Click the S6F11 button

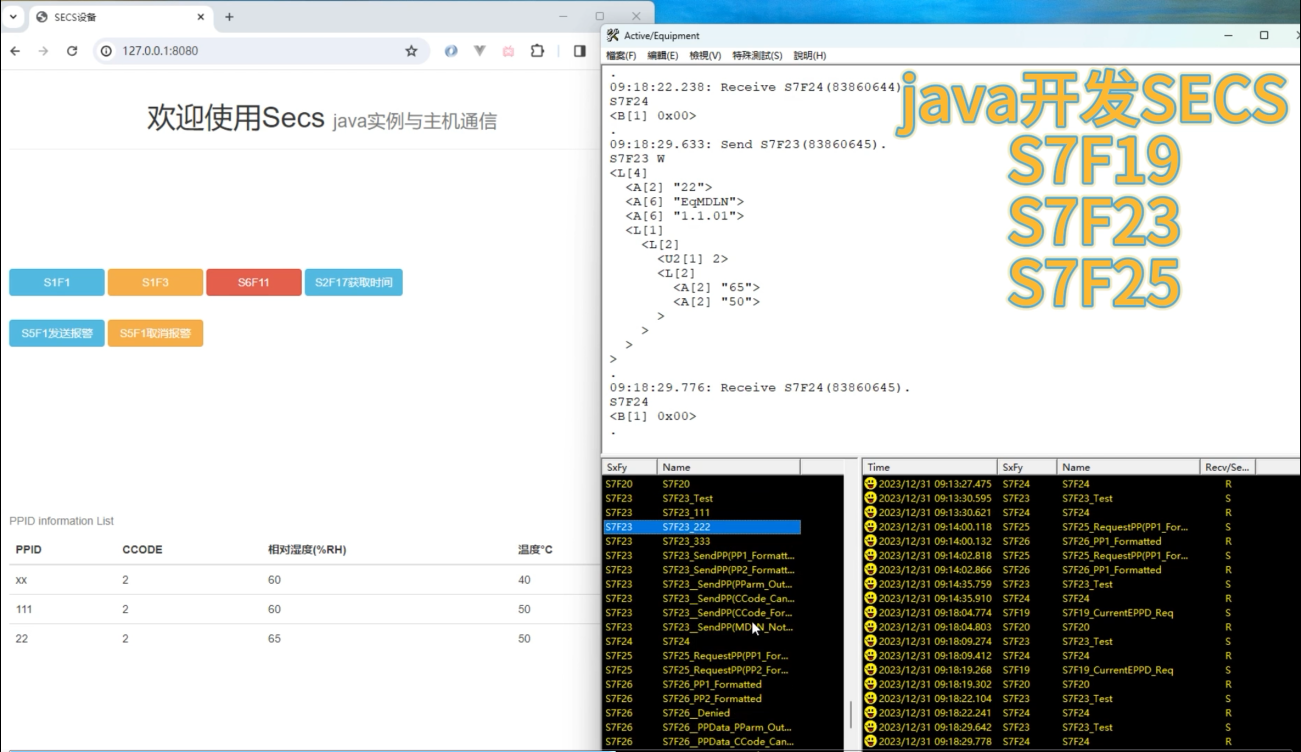coord(253,282)
